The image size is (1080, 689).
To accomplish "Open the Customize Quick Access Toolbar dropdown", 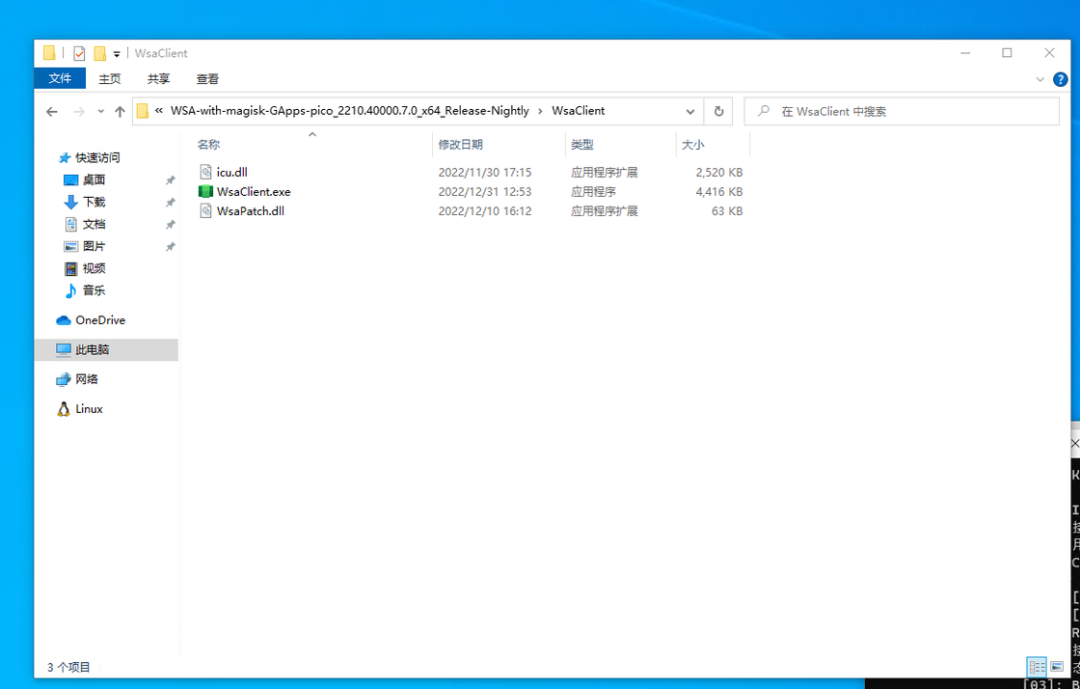I will [x=116, y=54].
